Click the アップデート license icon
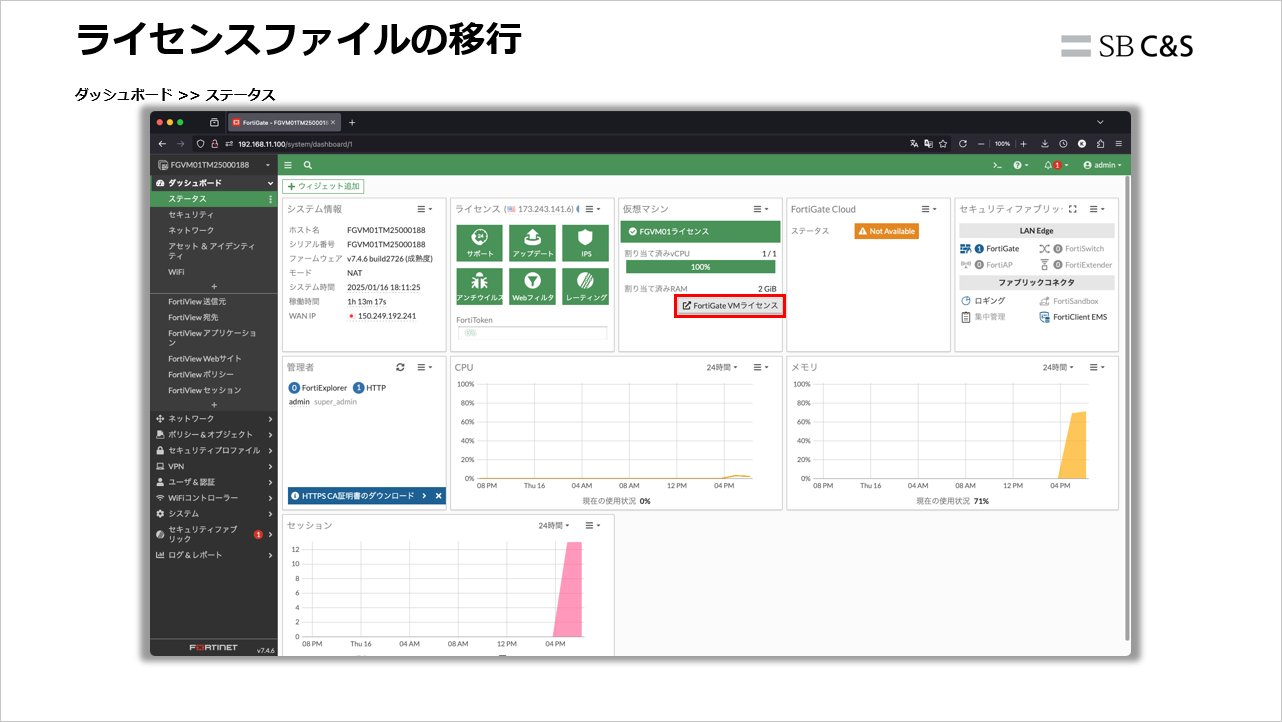 (x=532, y=242)
